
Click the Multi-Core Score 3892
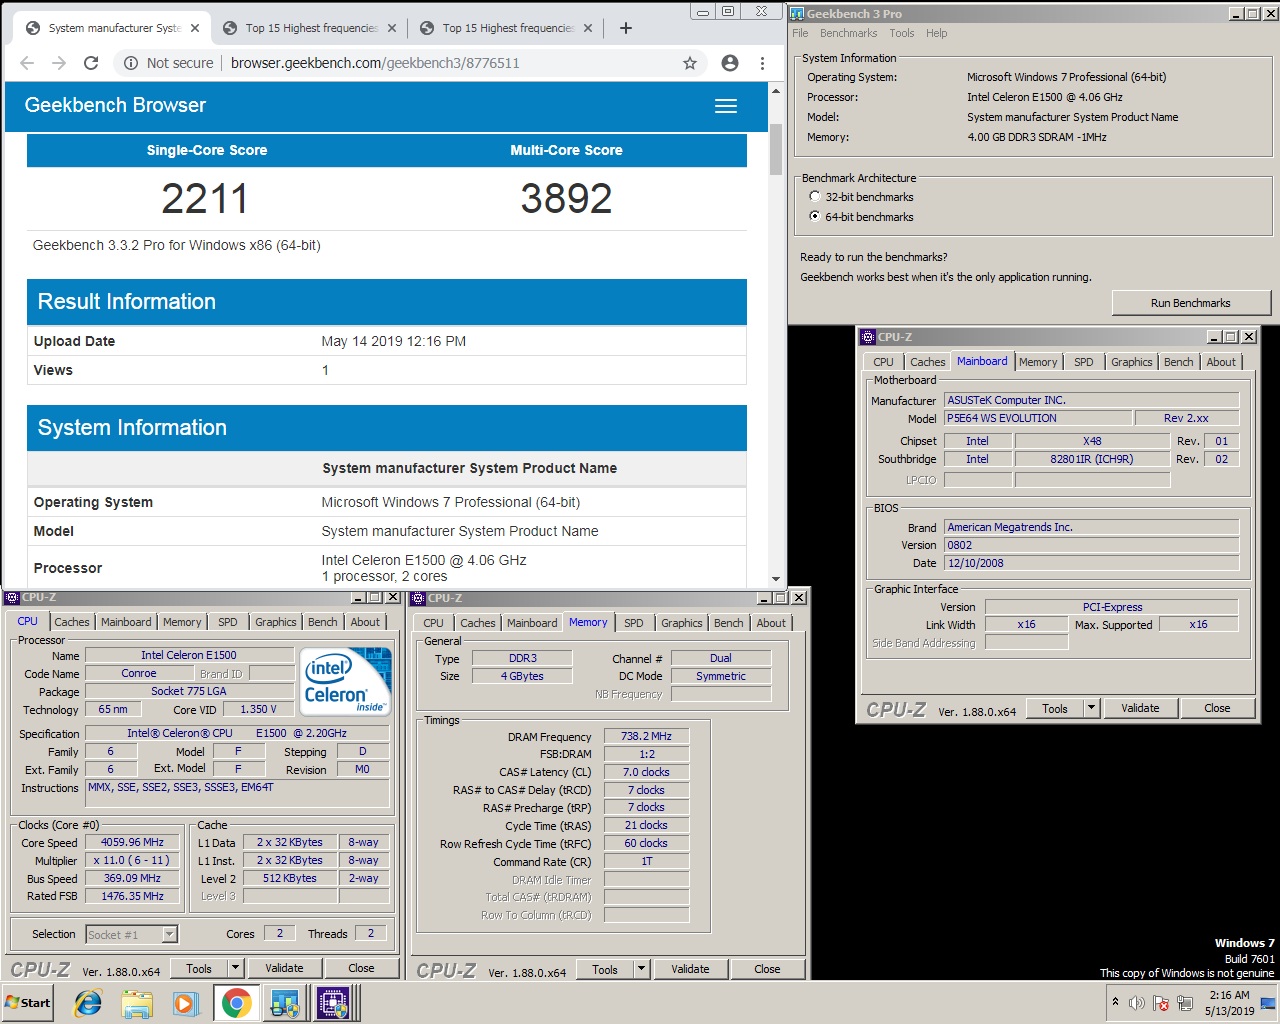pyautogui.click(x=566, y=198)
